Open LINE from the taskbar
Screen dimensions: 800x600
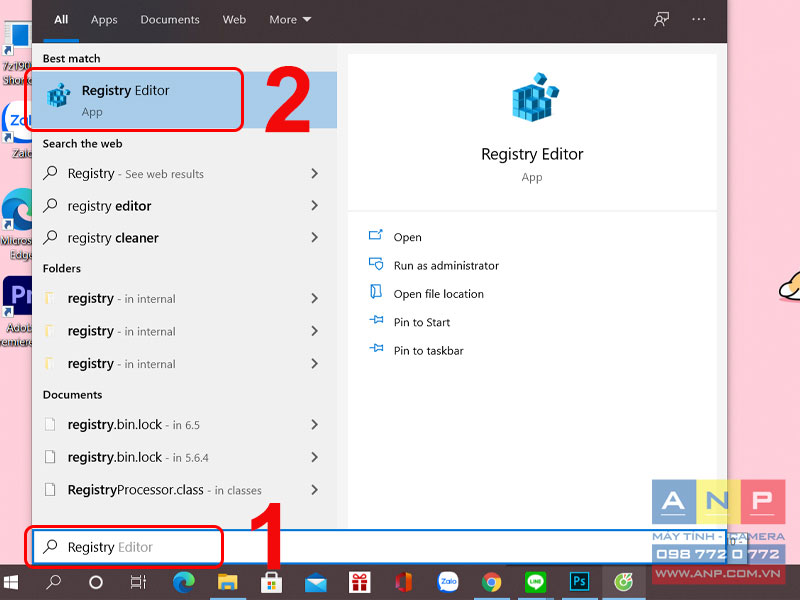[535, 582]
